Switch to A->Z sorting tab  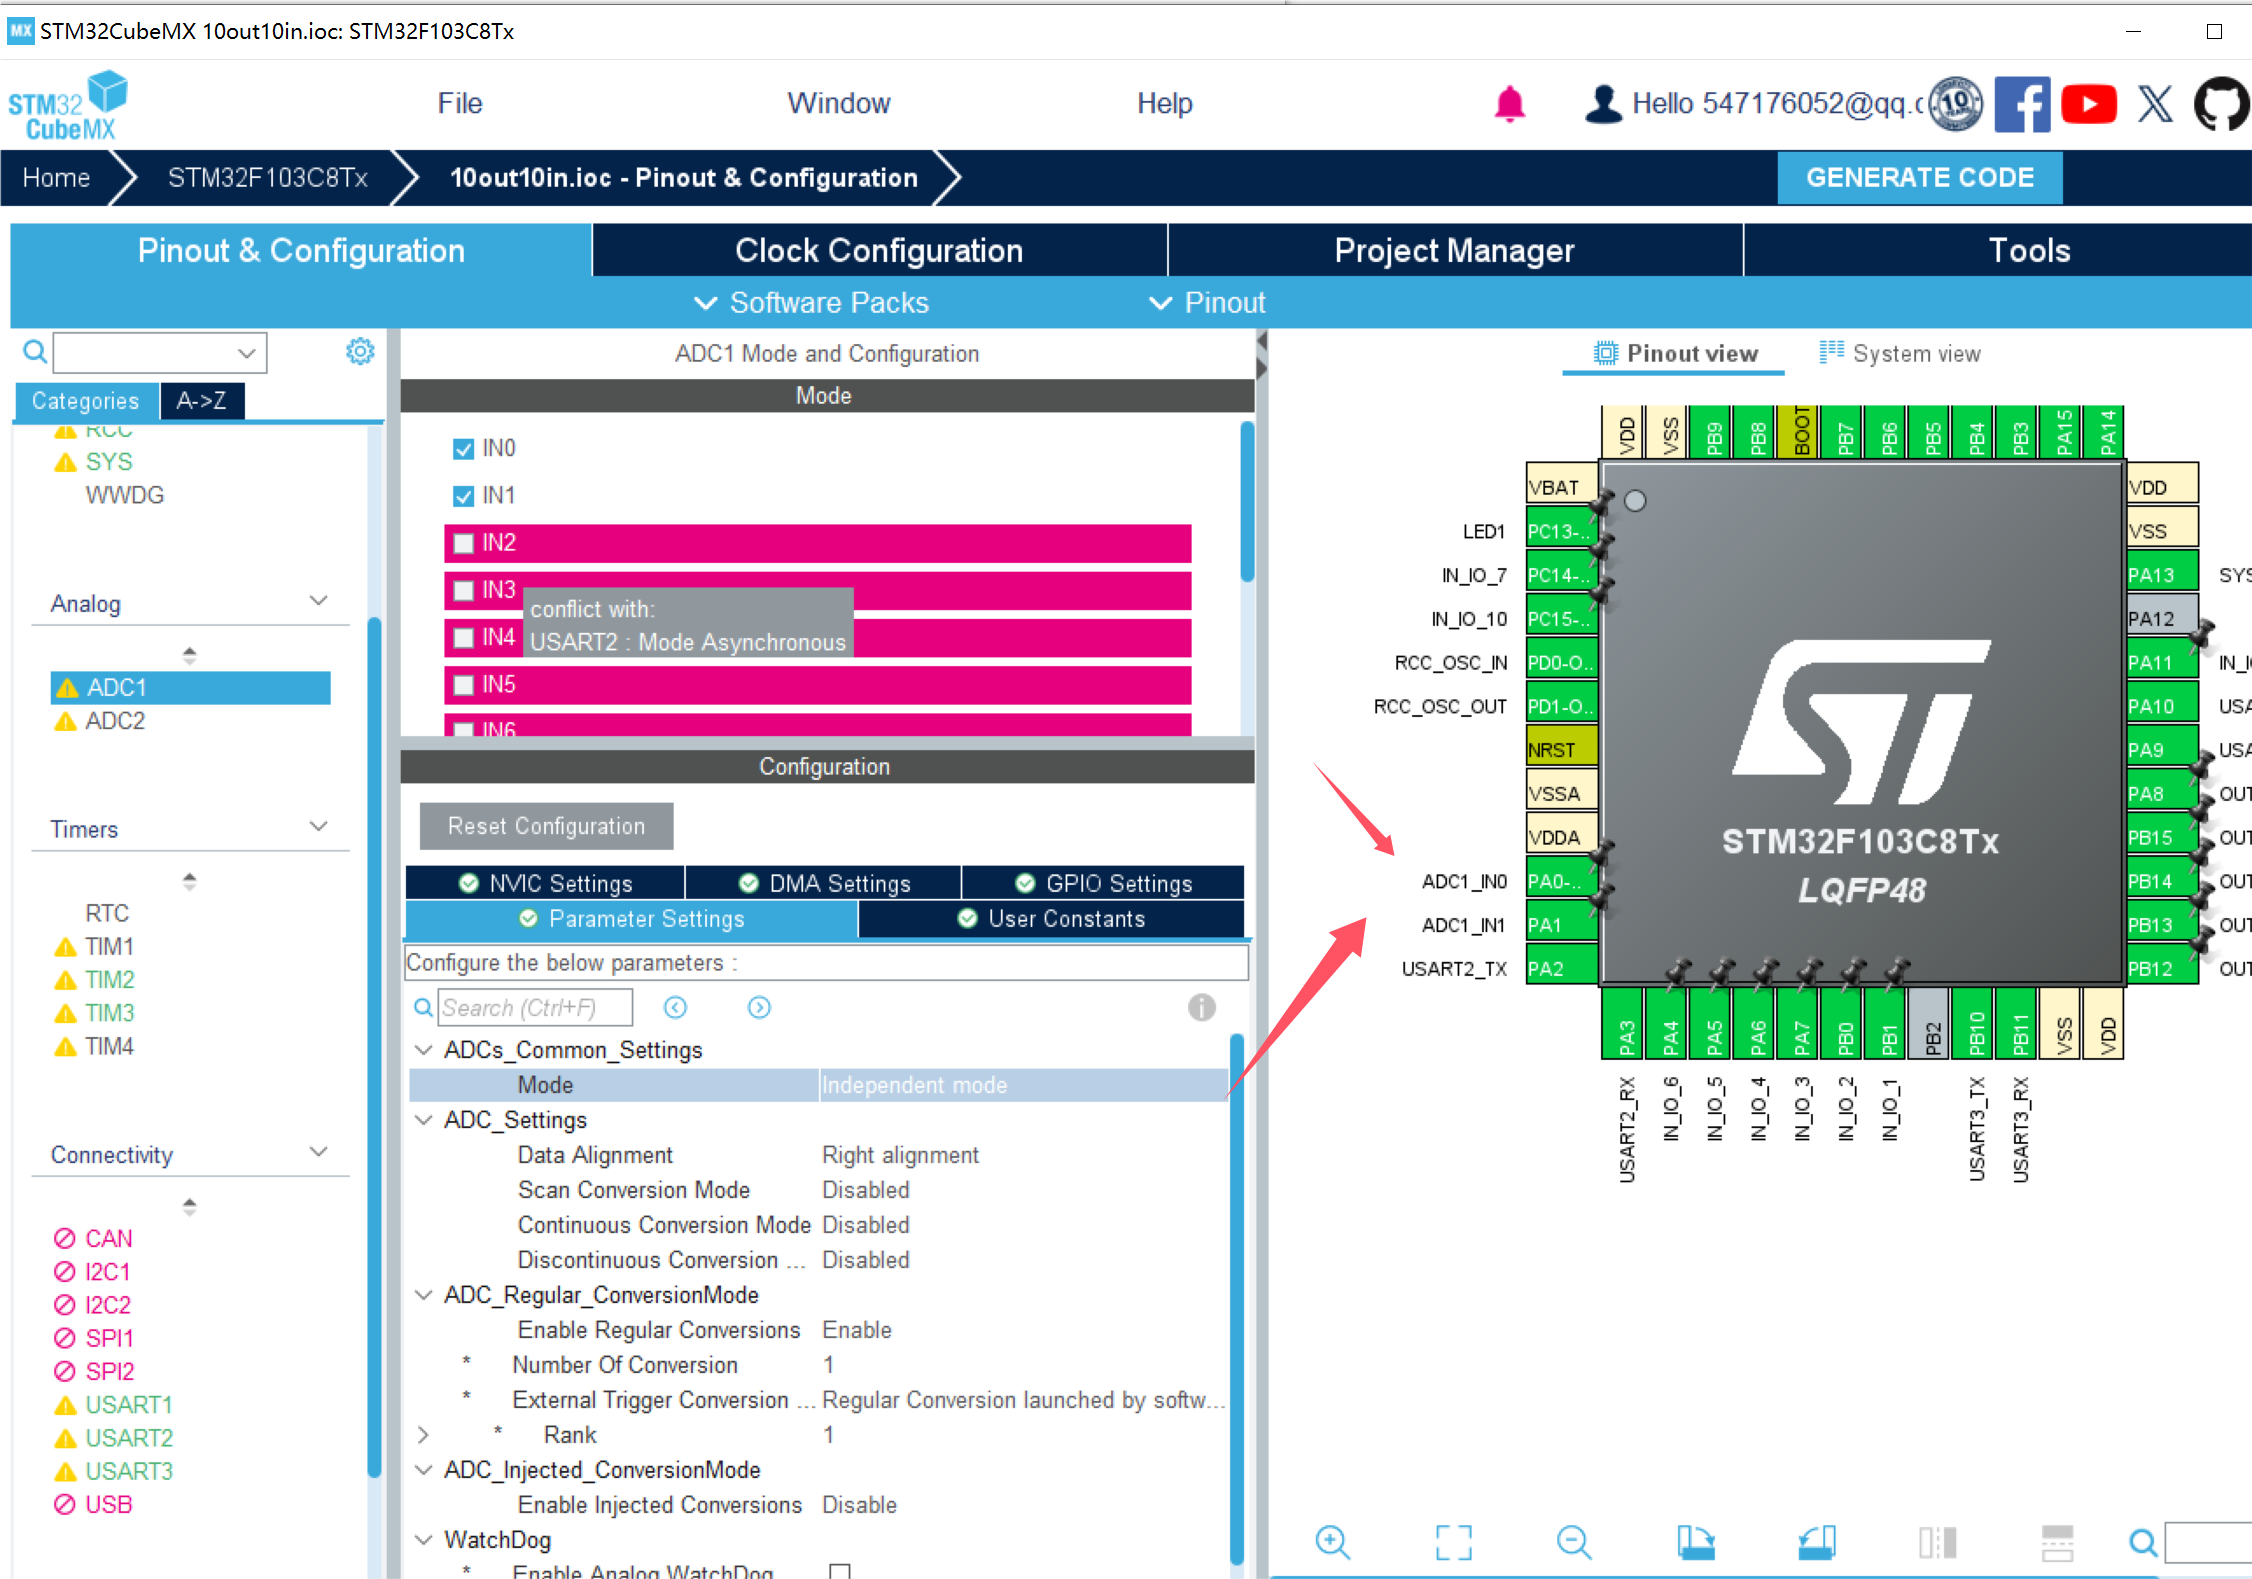pos(202,400)
